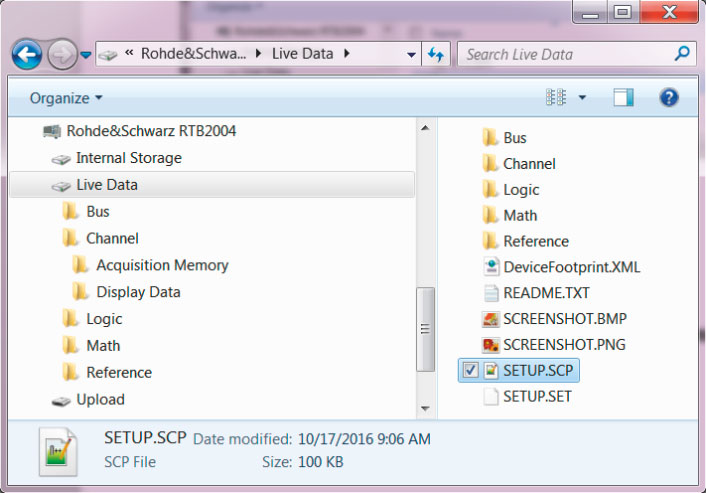Uncheck the SETUP.SCP checkbox
Screen dimensions: 706x493
(x=471, y=370)
